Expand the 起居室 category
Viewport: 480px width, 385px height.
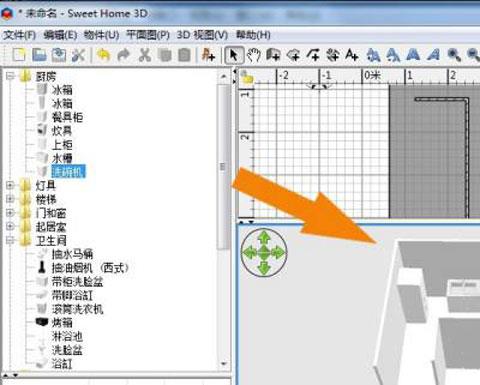point(10,226)
